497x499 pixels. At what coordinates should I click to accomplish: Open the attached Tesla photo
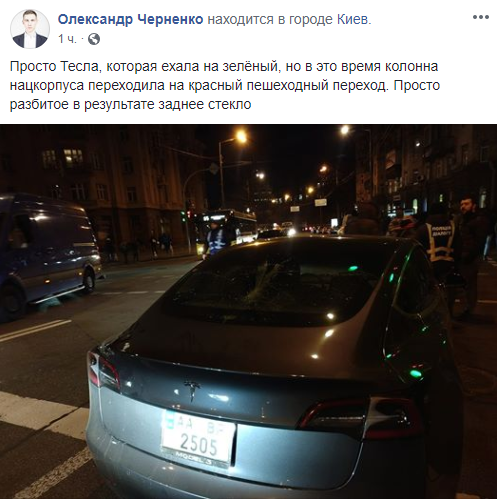pyautogui.click(x=248, y=311)
